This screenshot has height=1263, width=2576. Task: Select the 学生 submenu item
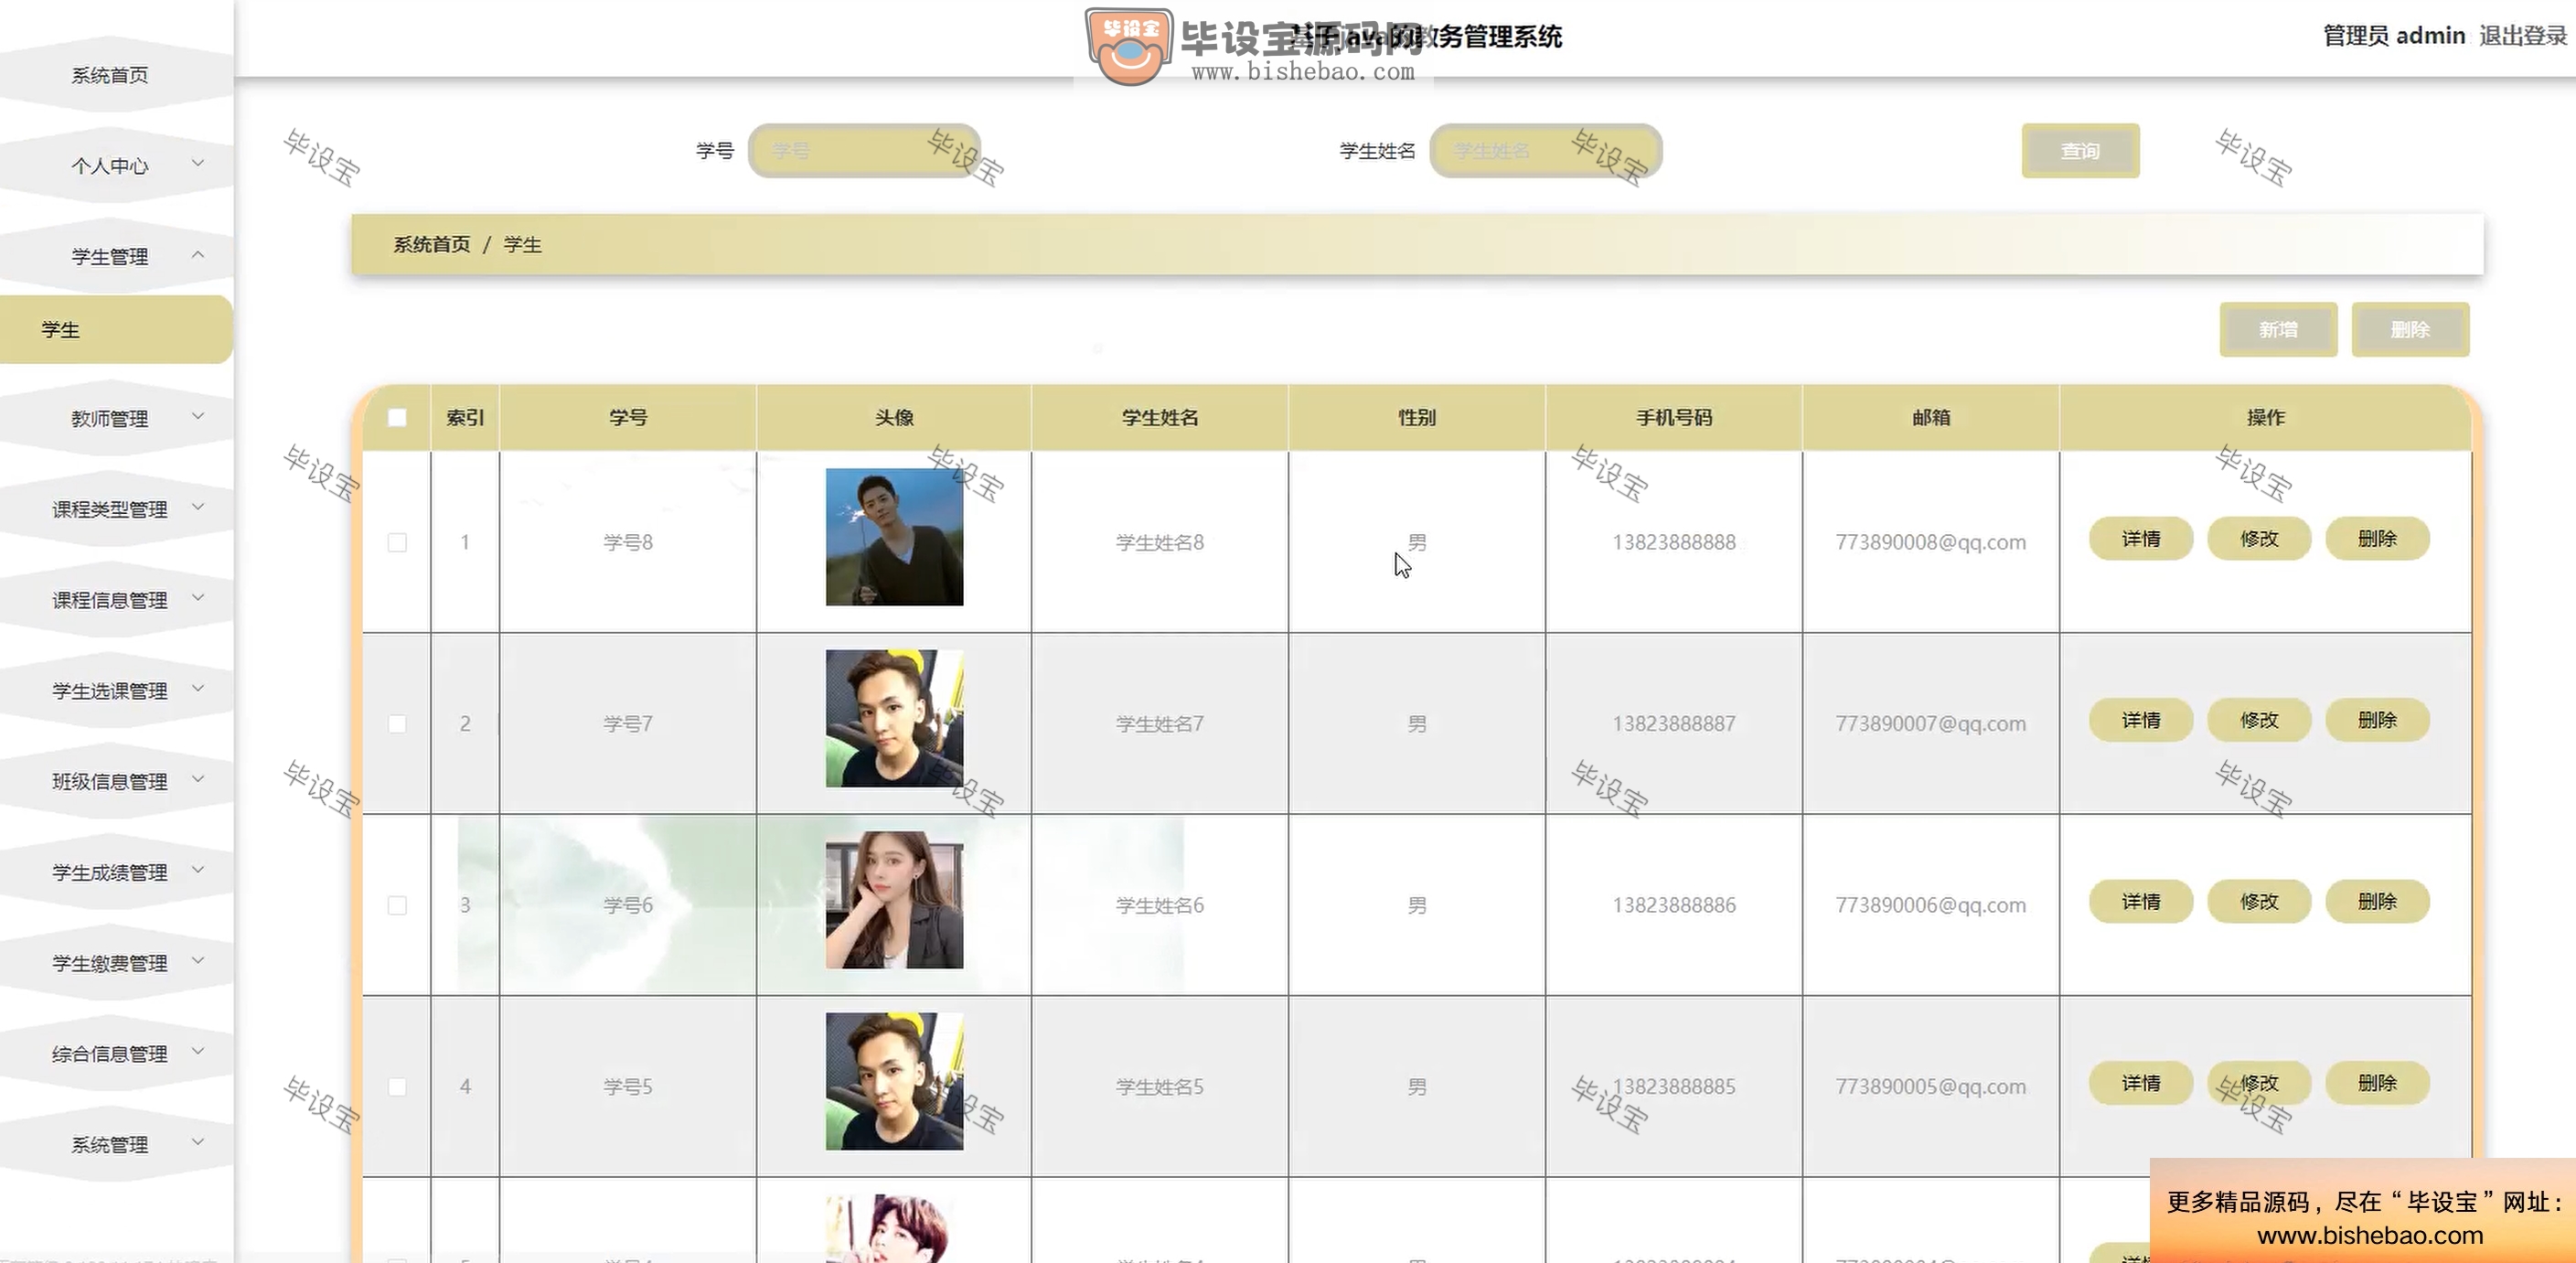(x=116, y=329)
